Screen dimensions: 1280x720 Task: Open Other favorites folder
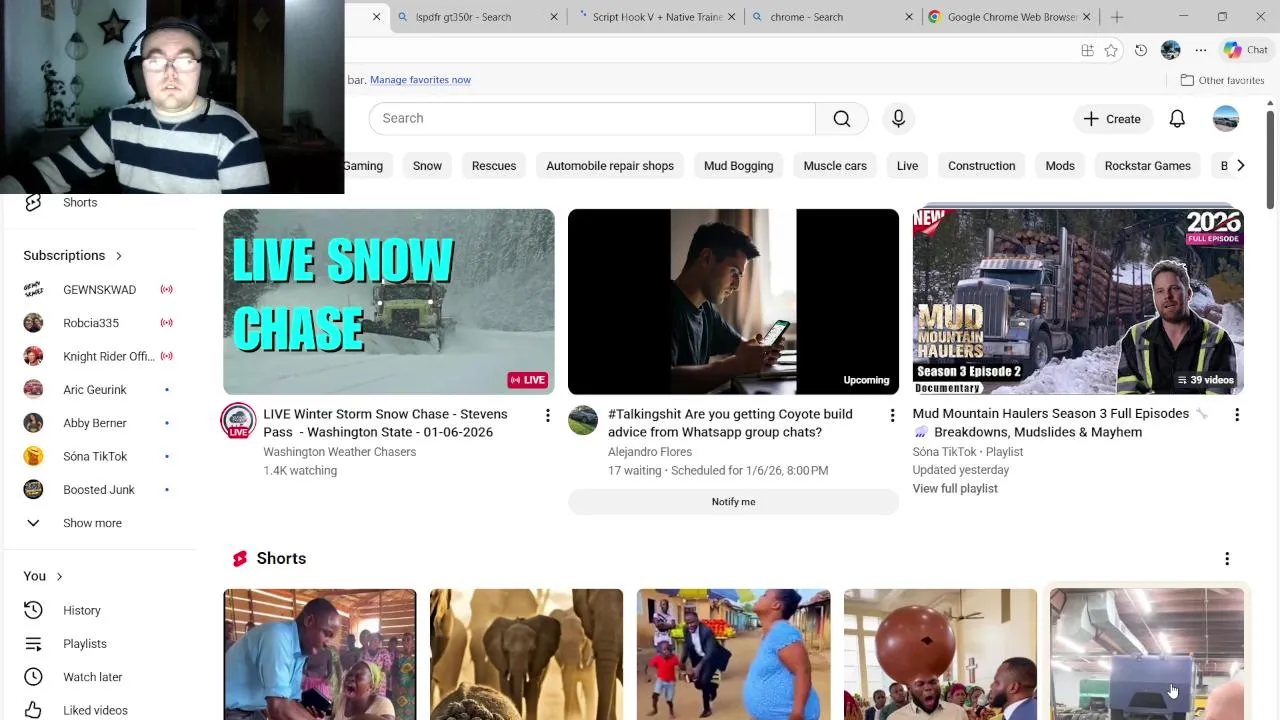point(1222,80)
